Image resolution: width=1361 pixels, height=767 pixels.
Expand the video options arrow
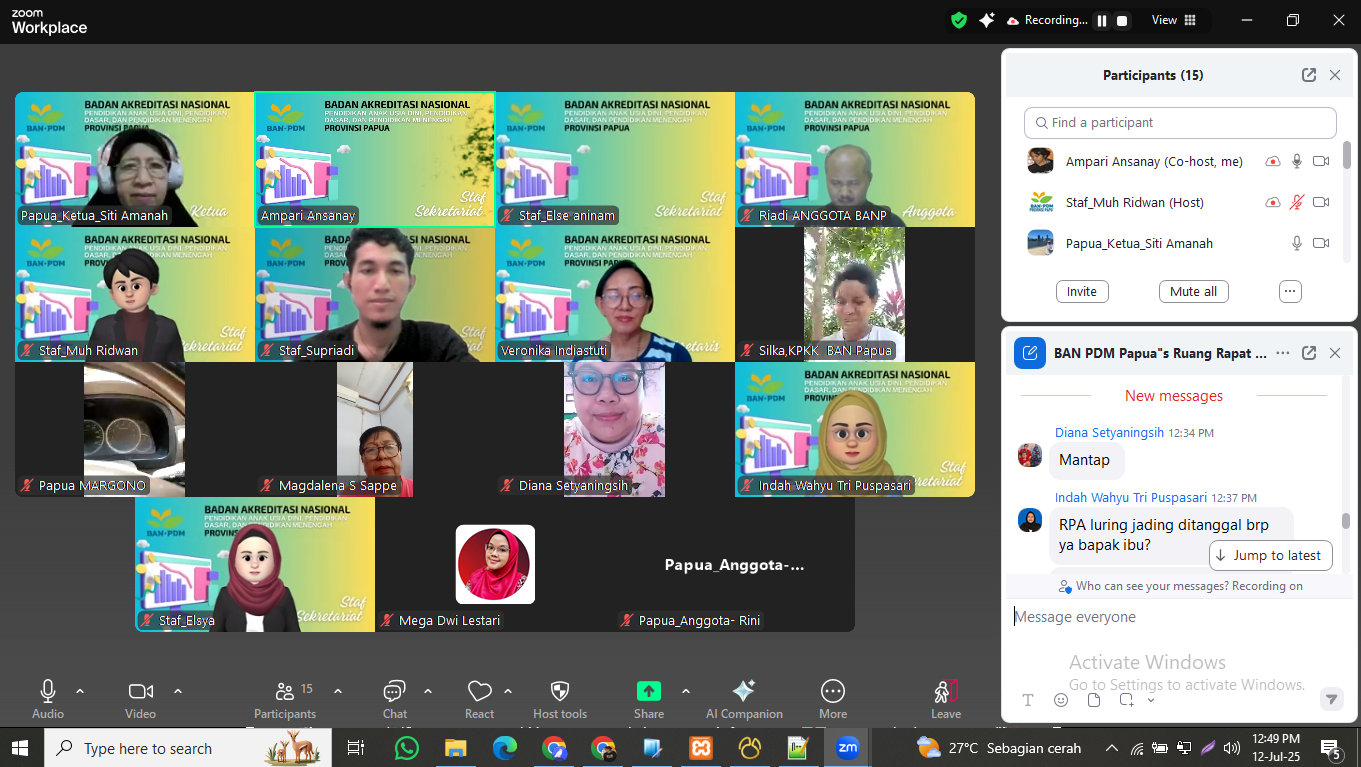178,691
